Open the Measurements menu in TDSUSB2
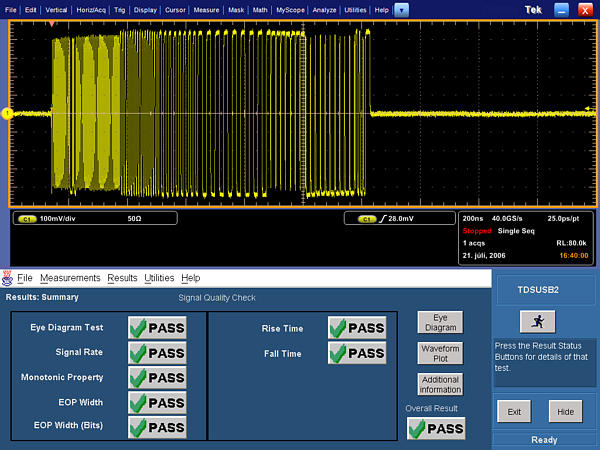The image size is (600, 450). (70, 277)
